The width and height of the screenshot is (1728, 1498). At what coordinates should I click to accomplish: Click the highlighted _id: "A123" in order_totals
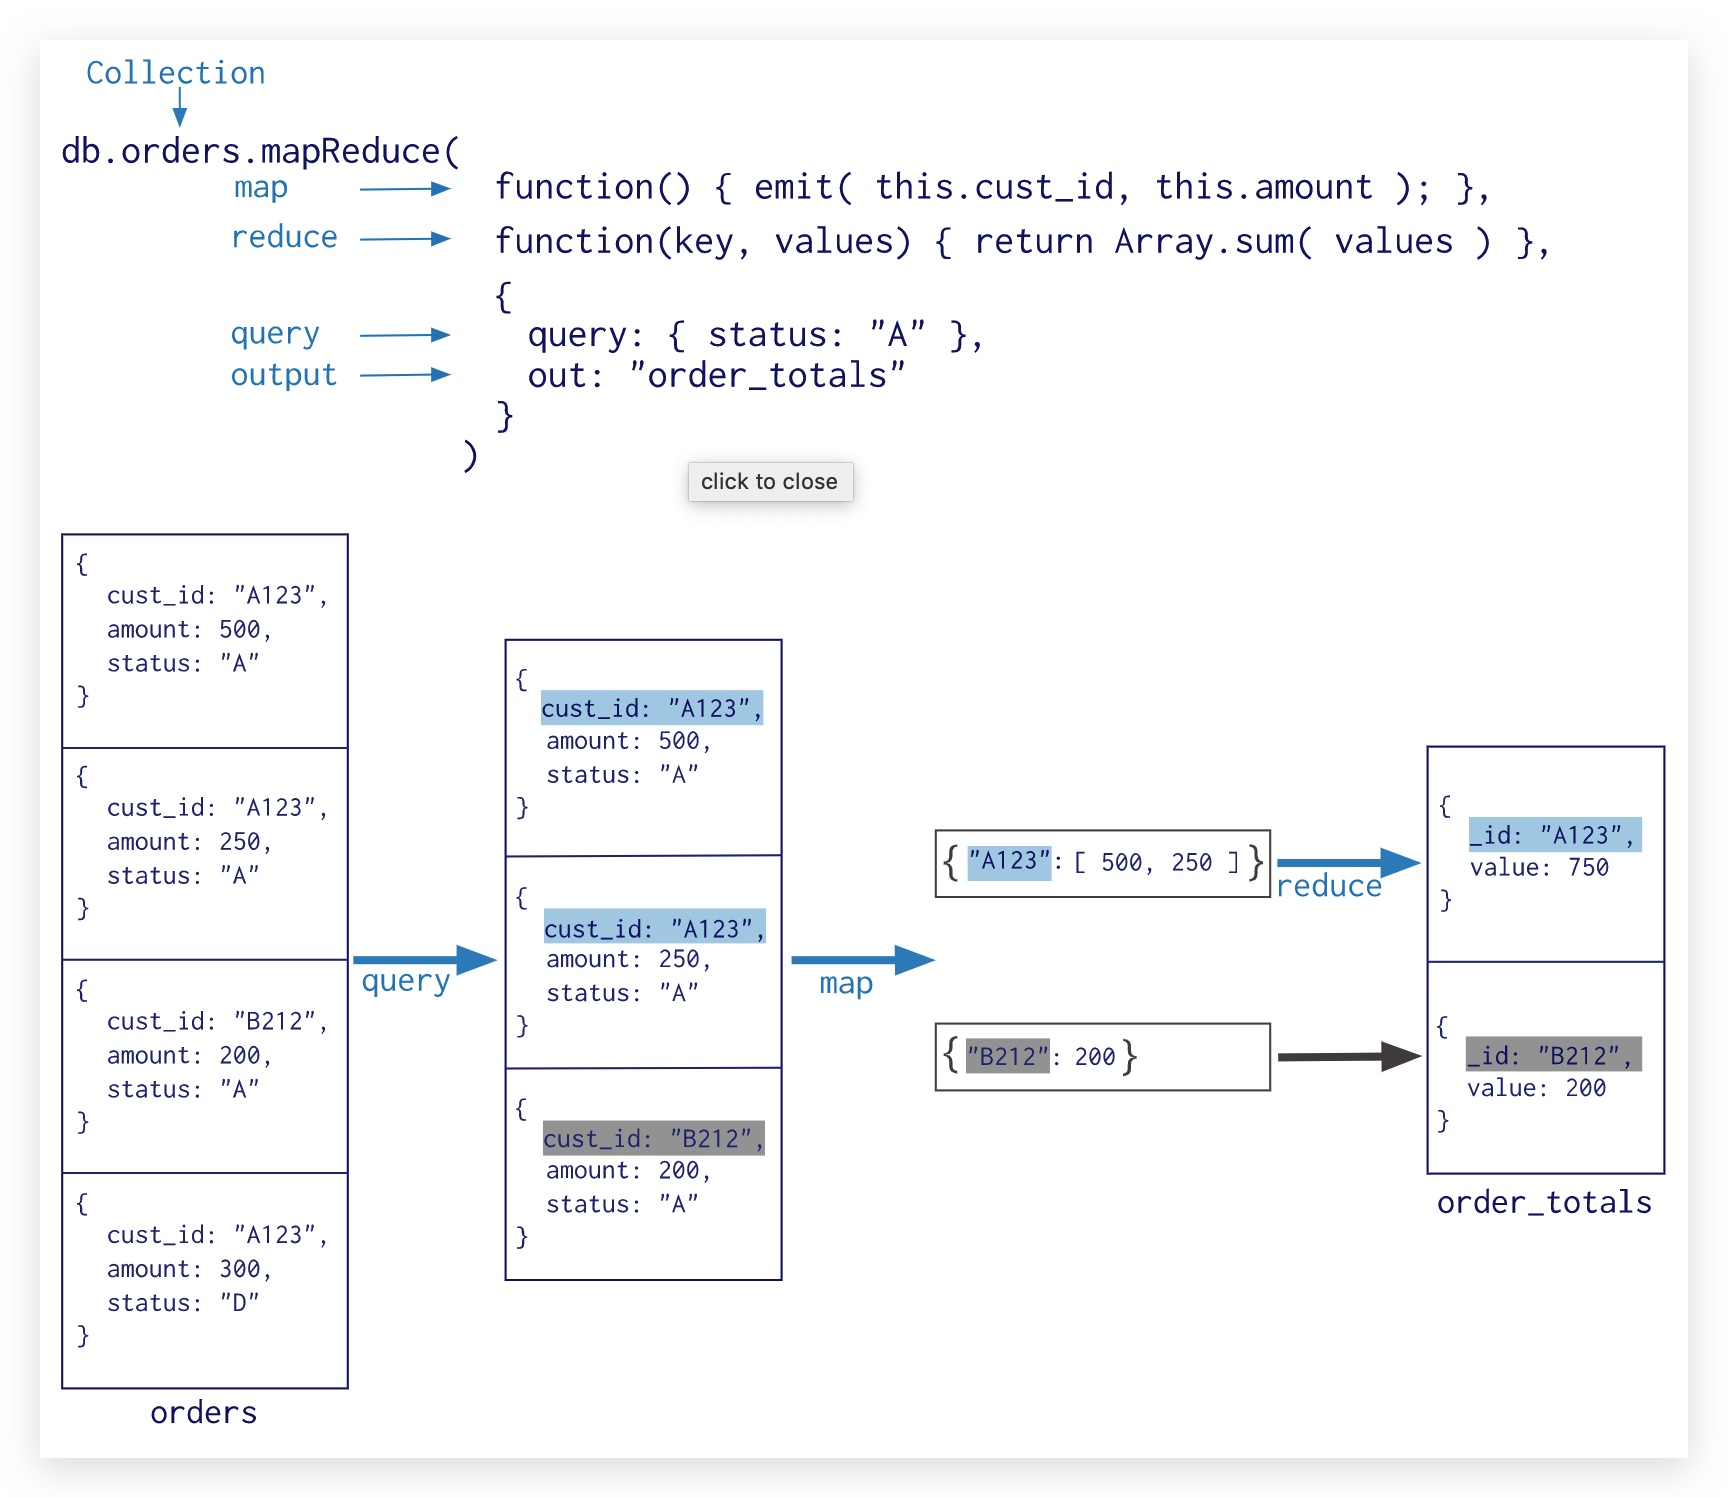(x=1554, y=835)
